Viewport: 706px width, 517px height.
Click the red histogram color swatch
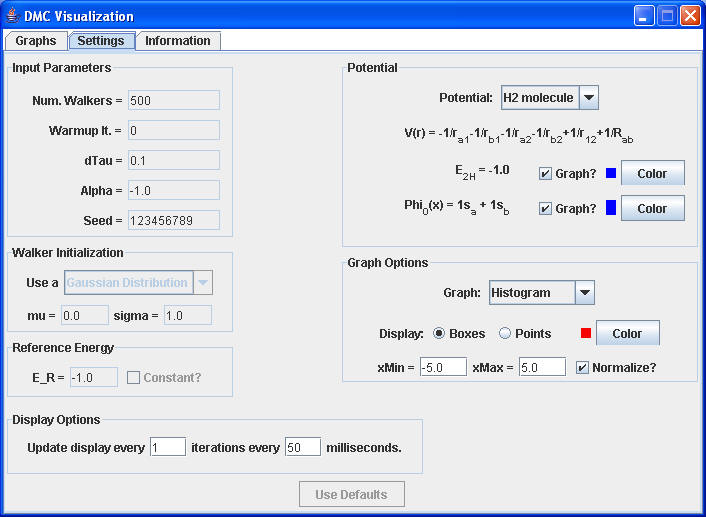pos(587,333)
